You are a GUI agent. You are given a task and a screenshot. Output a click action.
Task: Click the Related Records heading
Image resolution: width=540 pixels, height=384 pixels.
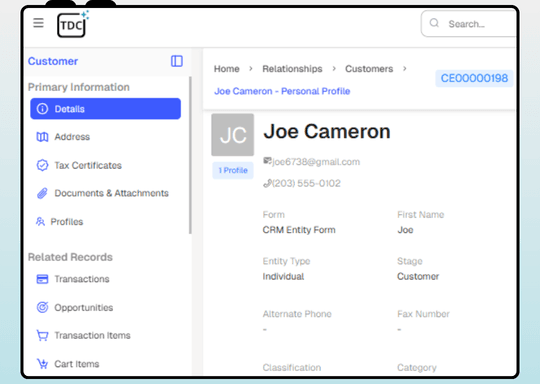(x=70, y=257)
